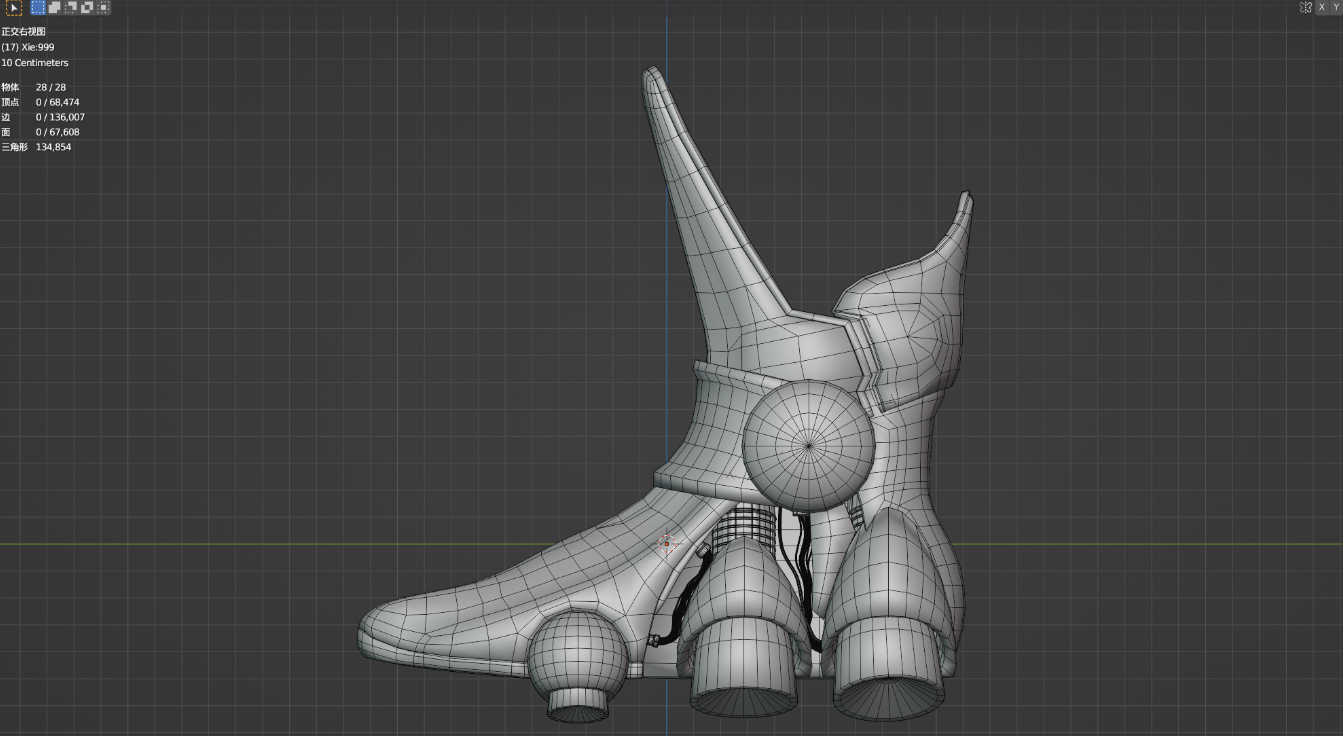Choose the Extend Selection mode icon
This screenshot has height=736, width=1343.
54,7
